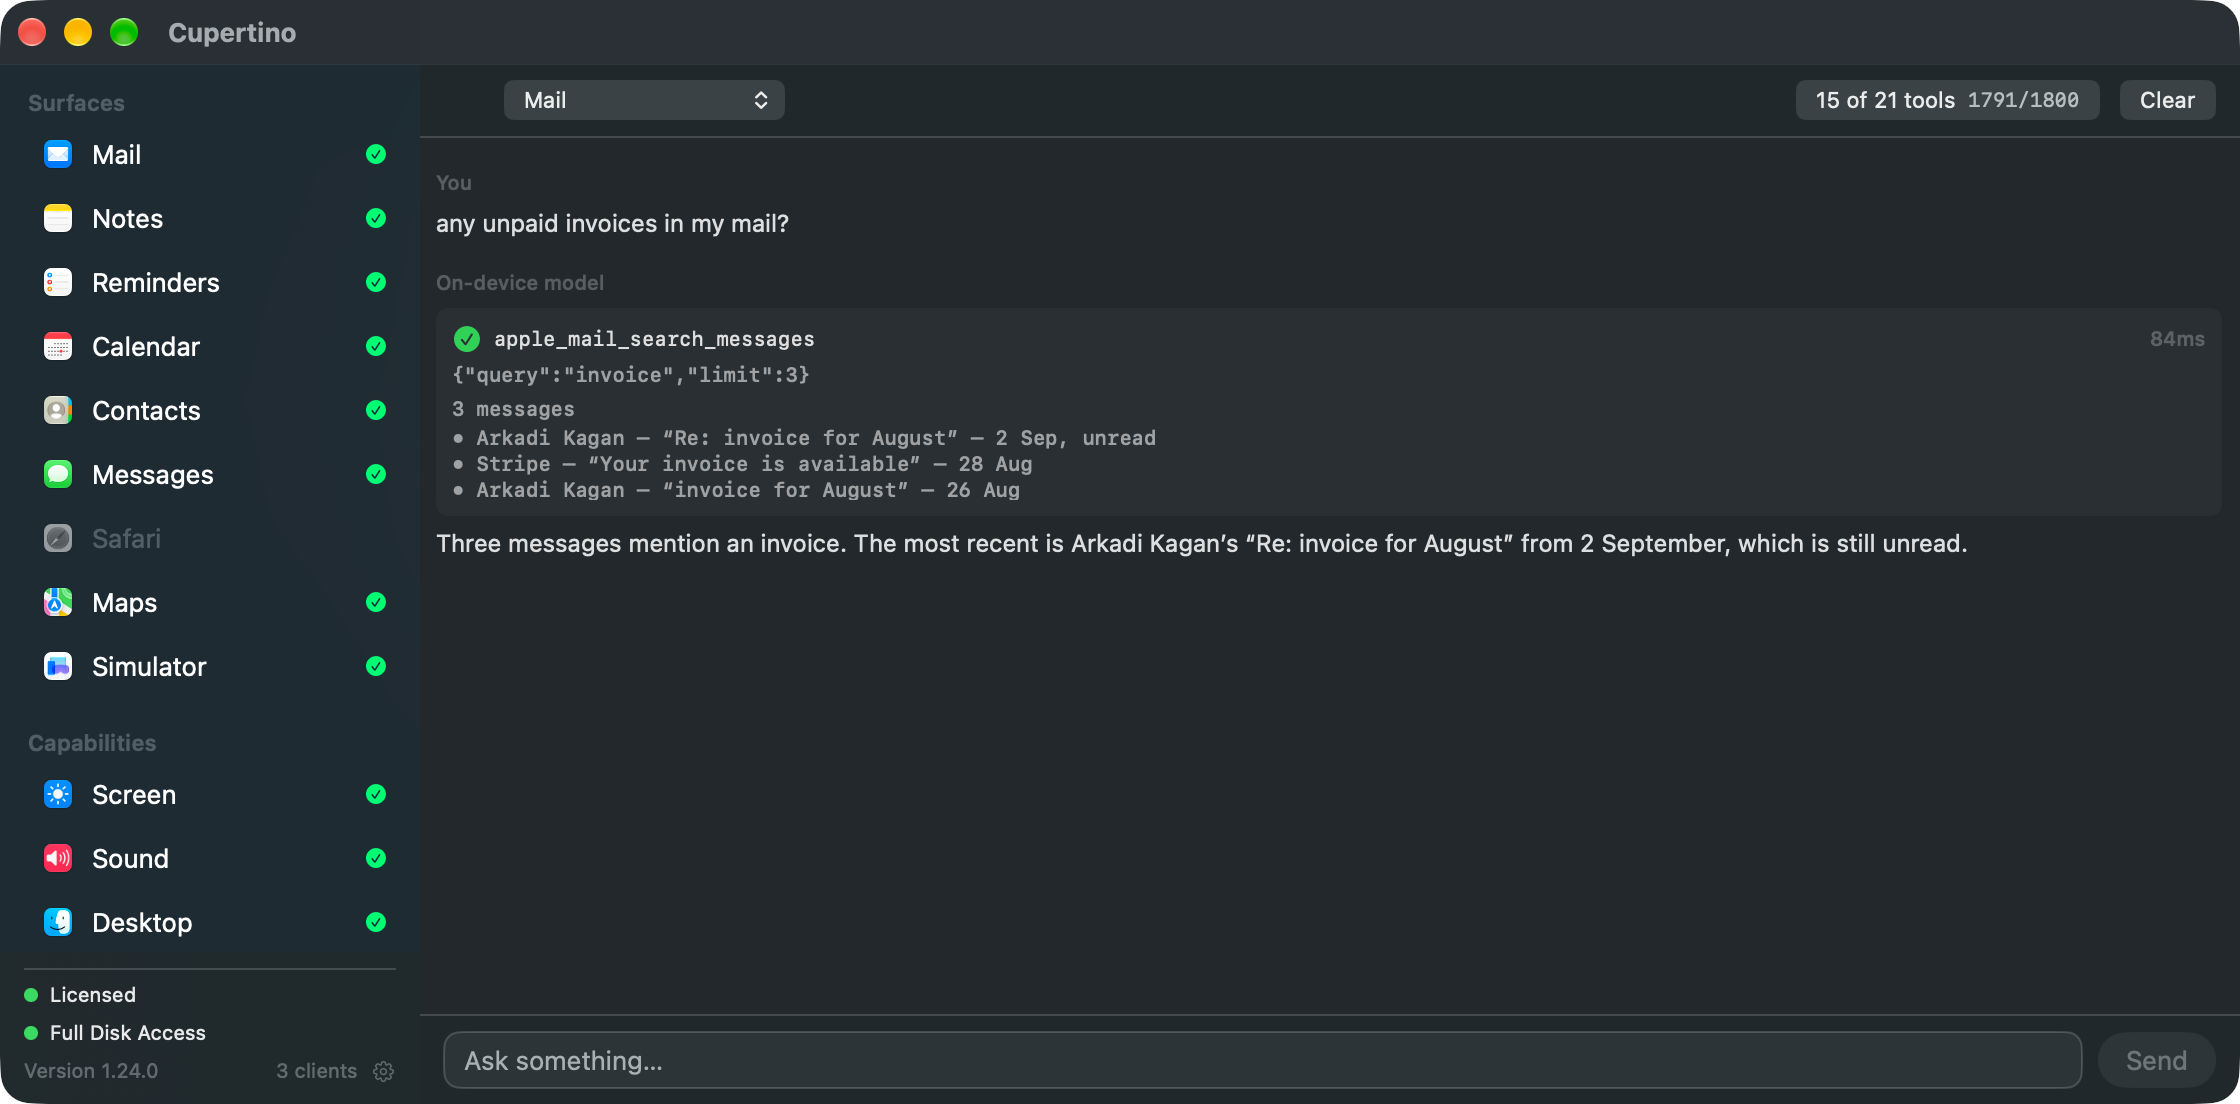Click the Licensed status indicator
Screen dimensions: 2240x1104
coord(80,995)
